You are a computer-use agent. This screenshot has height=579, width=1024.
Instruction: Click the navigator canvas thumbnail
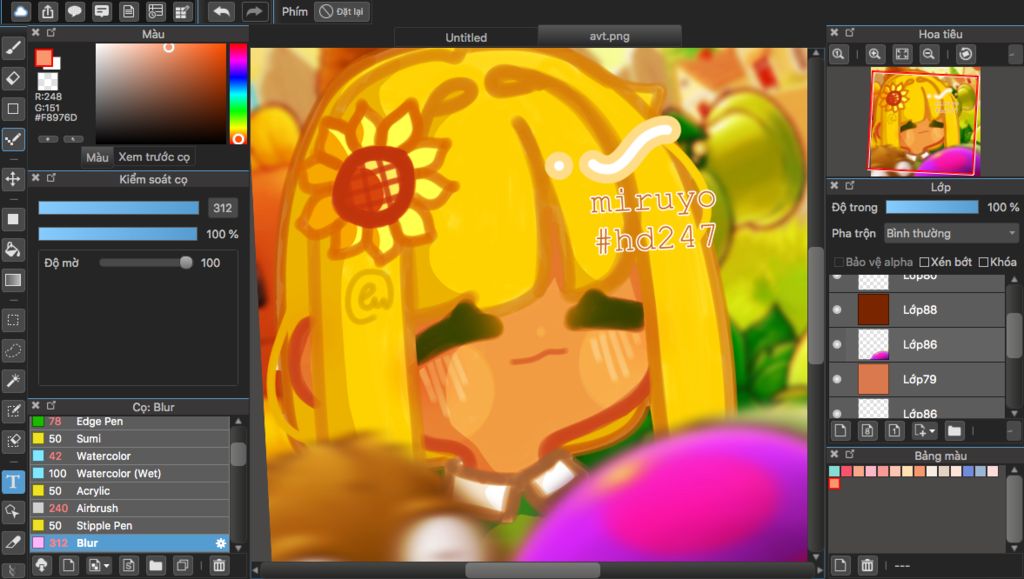click(x=924, y=121)
